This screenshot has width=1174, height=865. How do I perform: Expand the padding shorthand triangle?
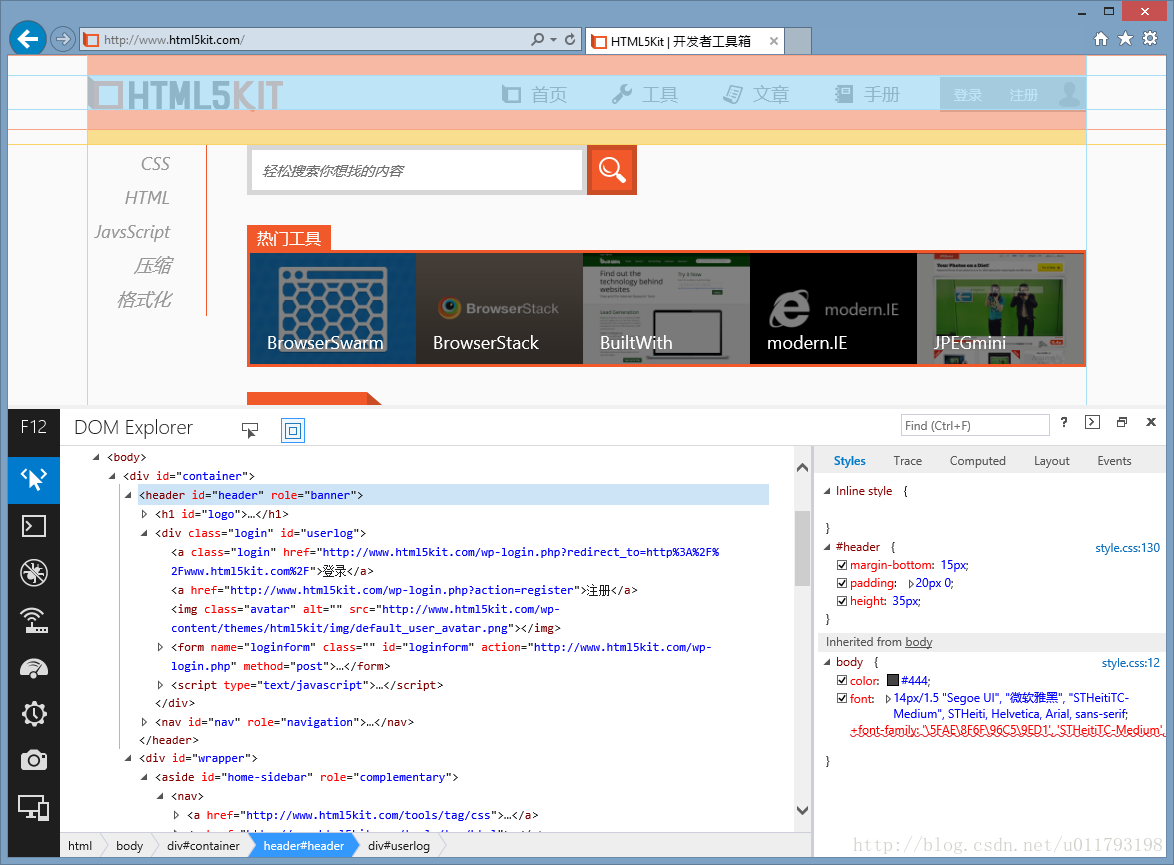coord(911,583)
